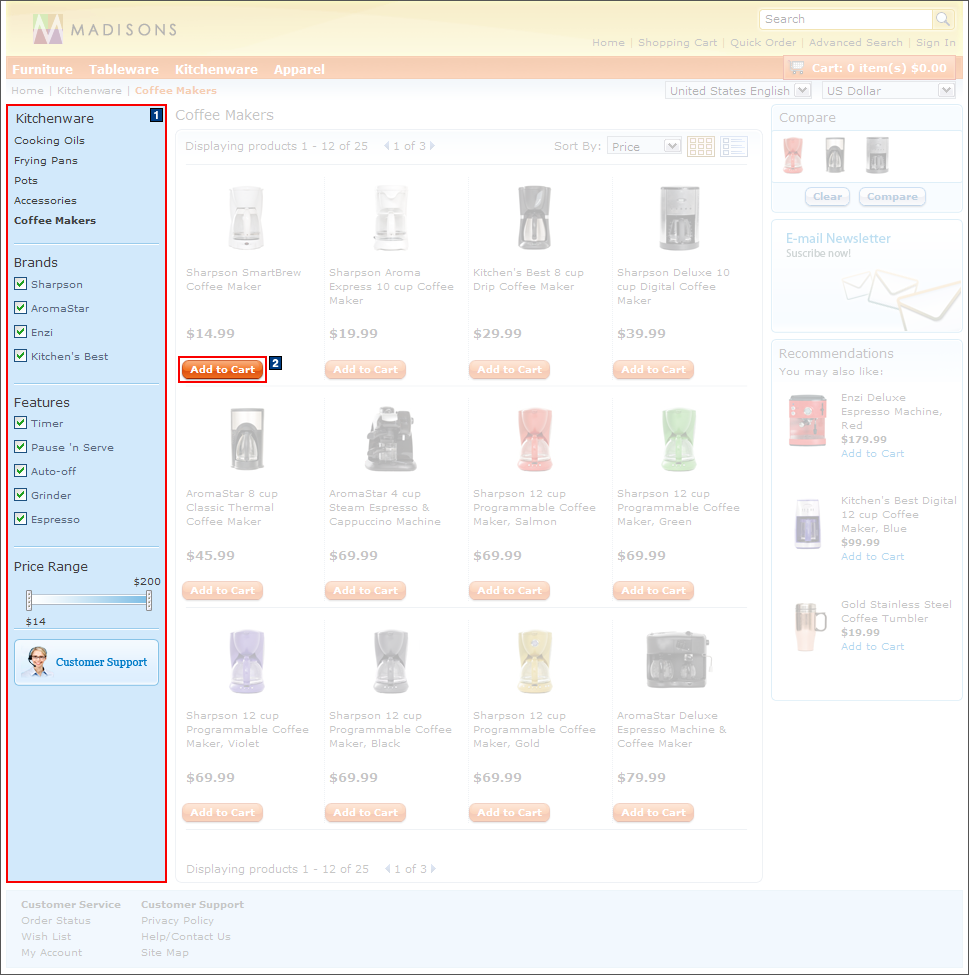Open the Sort By dropdown
Viewport: 969px width, 975px height.
pos(643,145)
